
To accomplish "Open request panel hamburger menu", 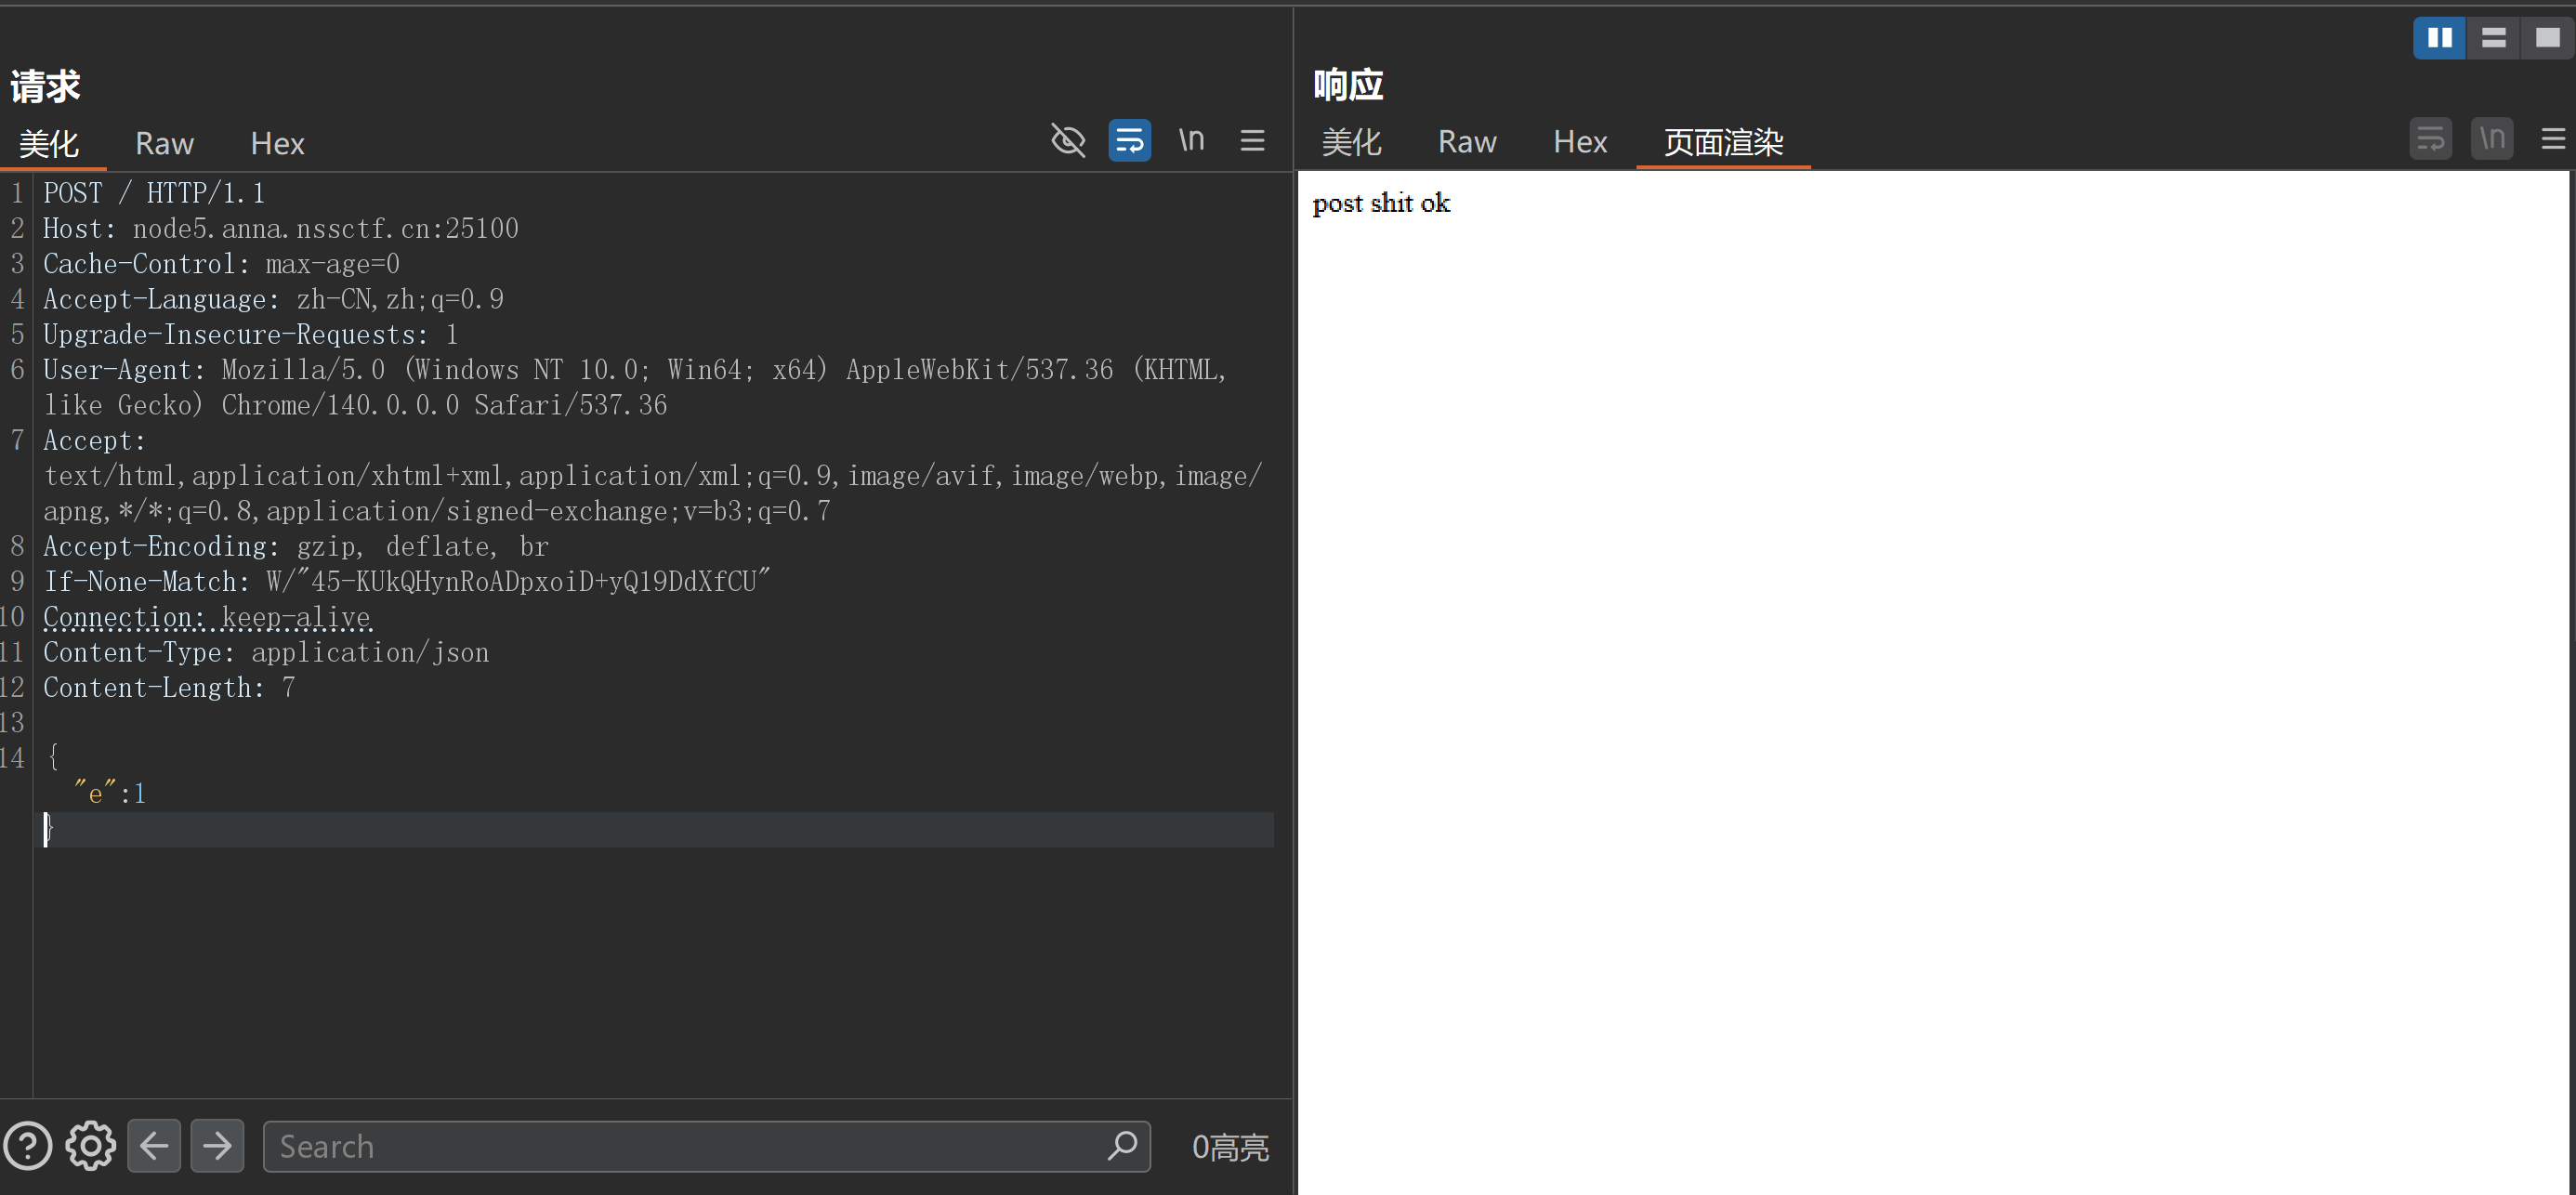I will 1252,140.
